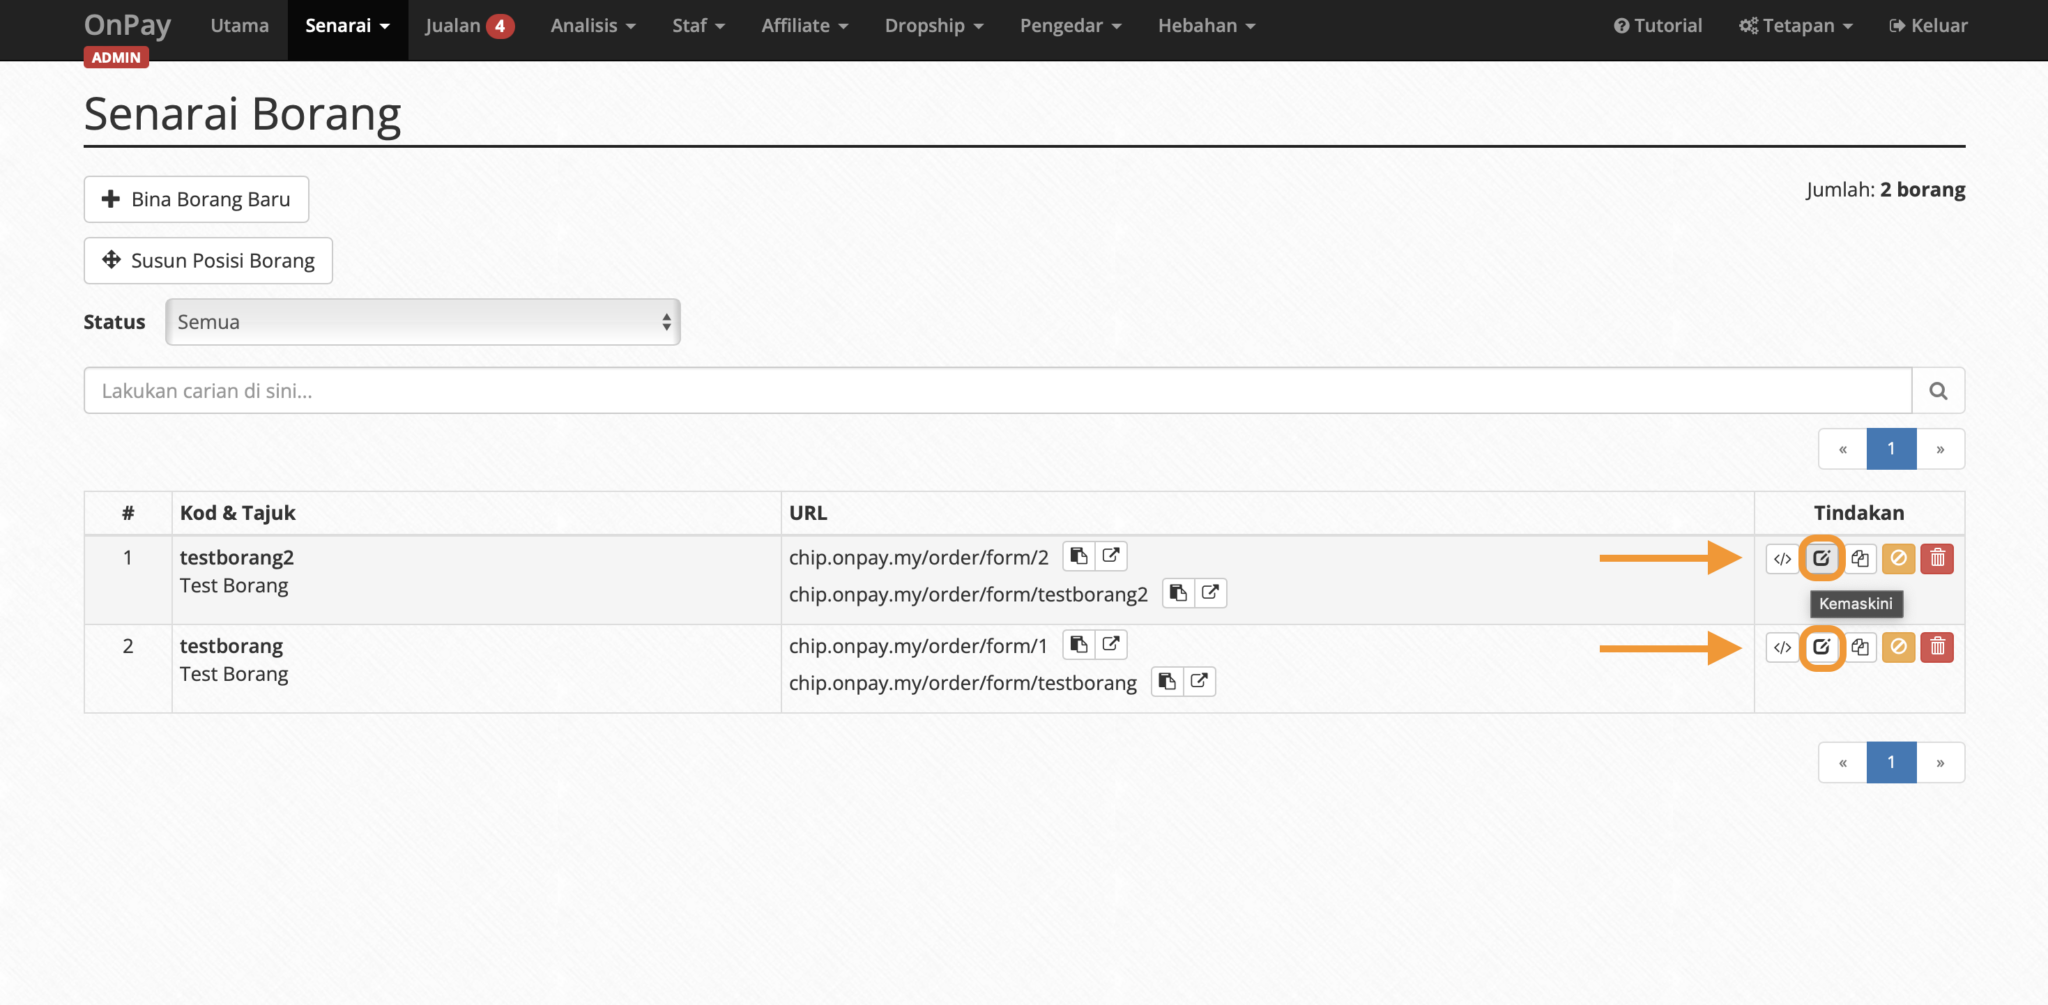Copy the chip.onpay.my/order/form/testborang URL

coord(1167,682)
